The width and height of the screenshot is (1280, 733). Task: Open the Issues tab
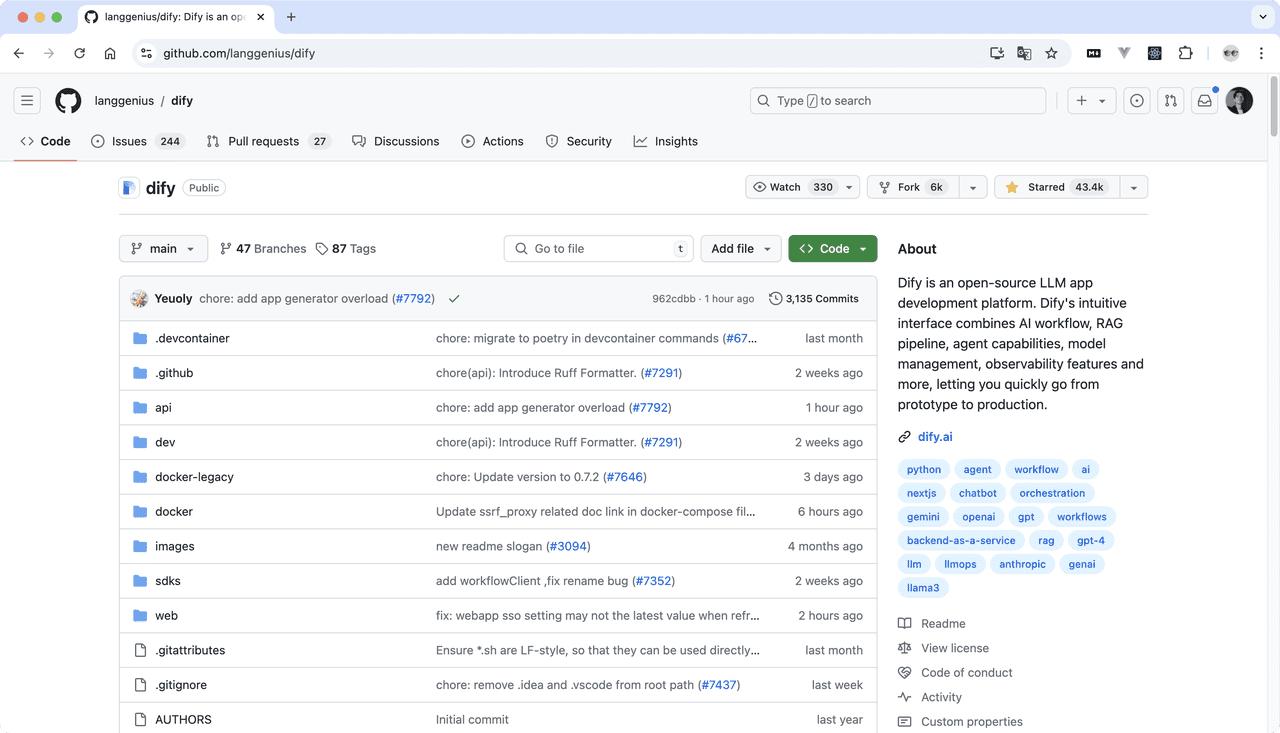click(138, 141)
